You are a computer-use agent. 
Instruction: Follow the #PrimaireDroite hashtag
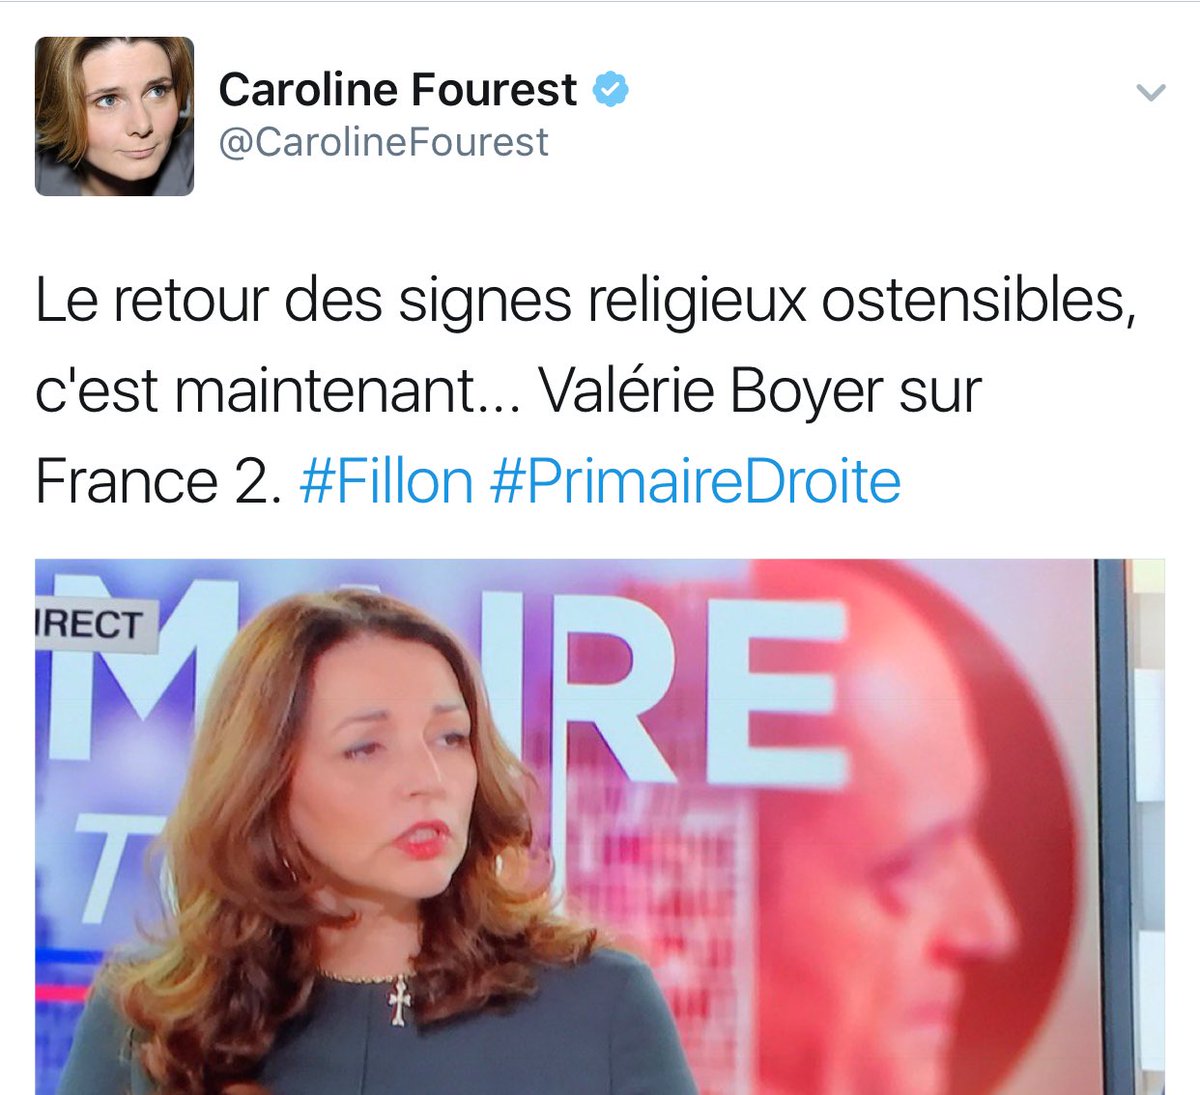click(696, 481)
